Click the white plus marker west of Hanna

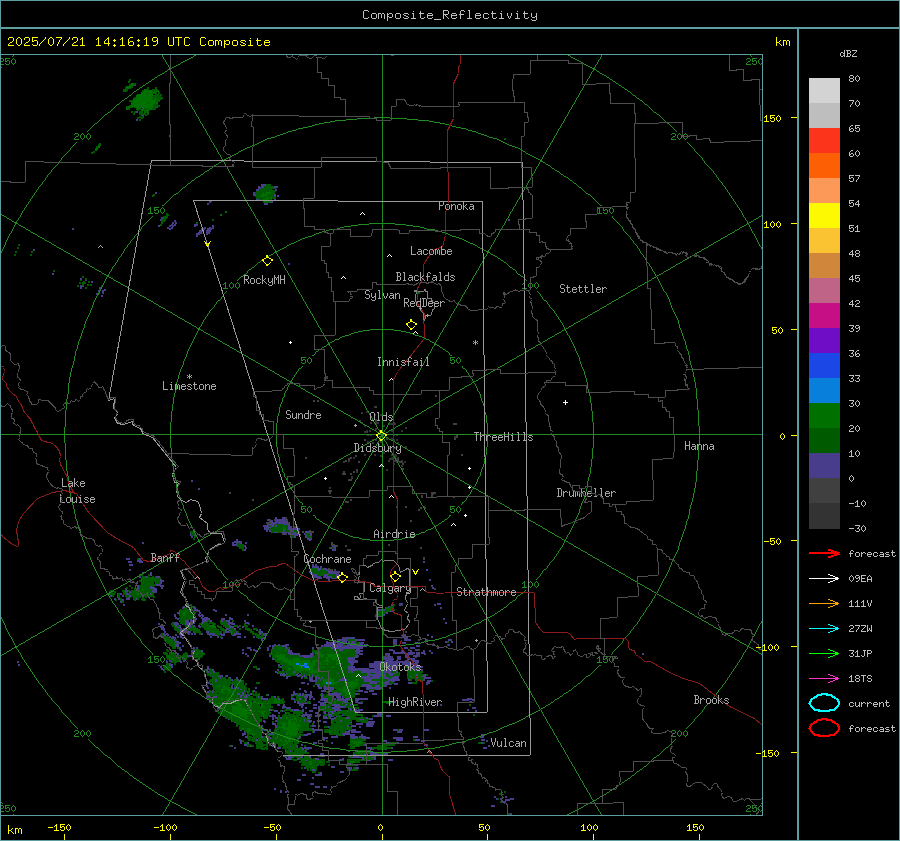click(565, 402)
